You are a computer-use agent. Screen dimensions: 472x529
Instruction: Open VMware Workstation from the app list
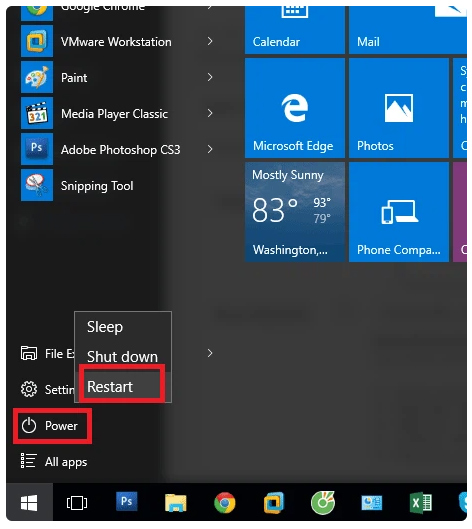coord(116,41)
